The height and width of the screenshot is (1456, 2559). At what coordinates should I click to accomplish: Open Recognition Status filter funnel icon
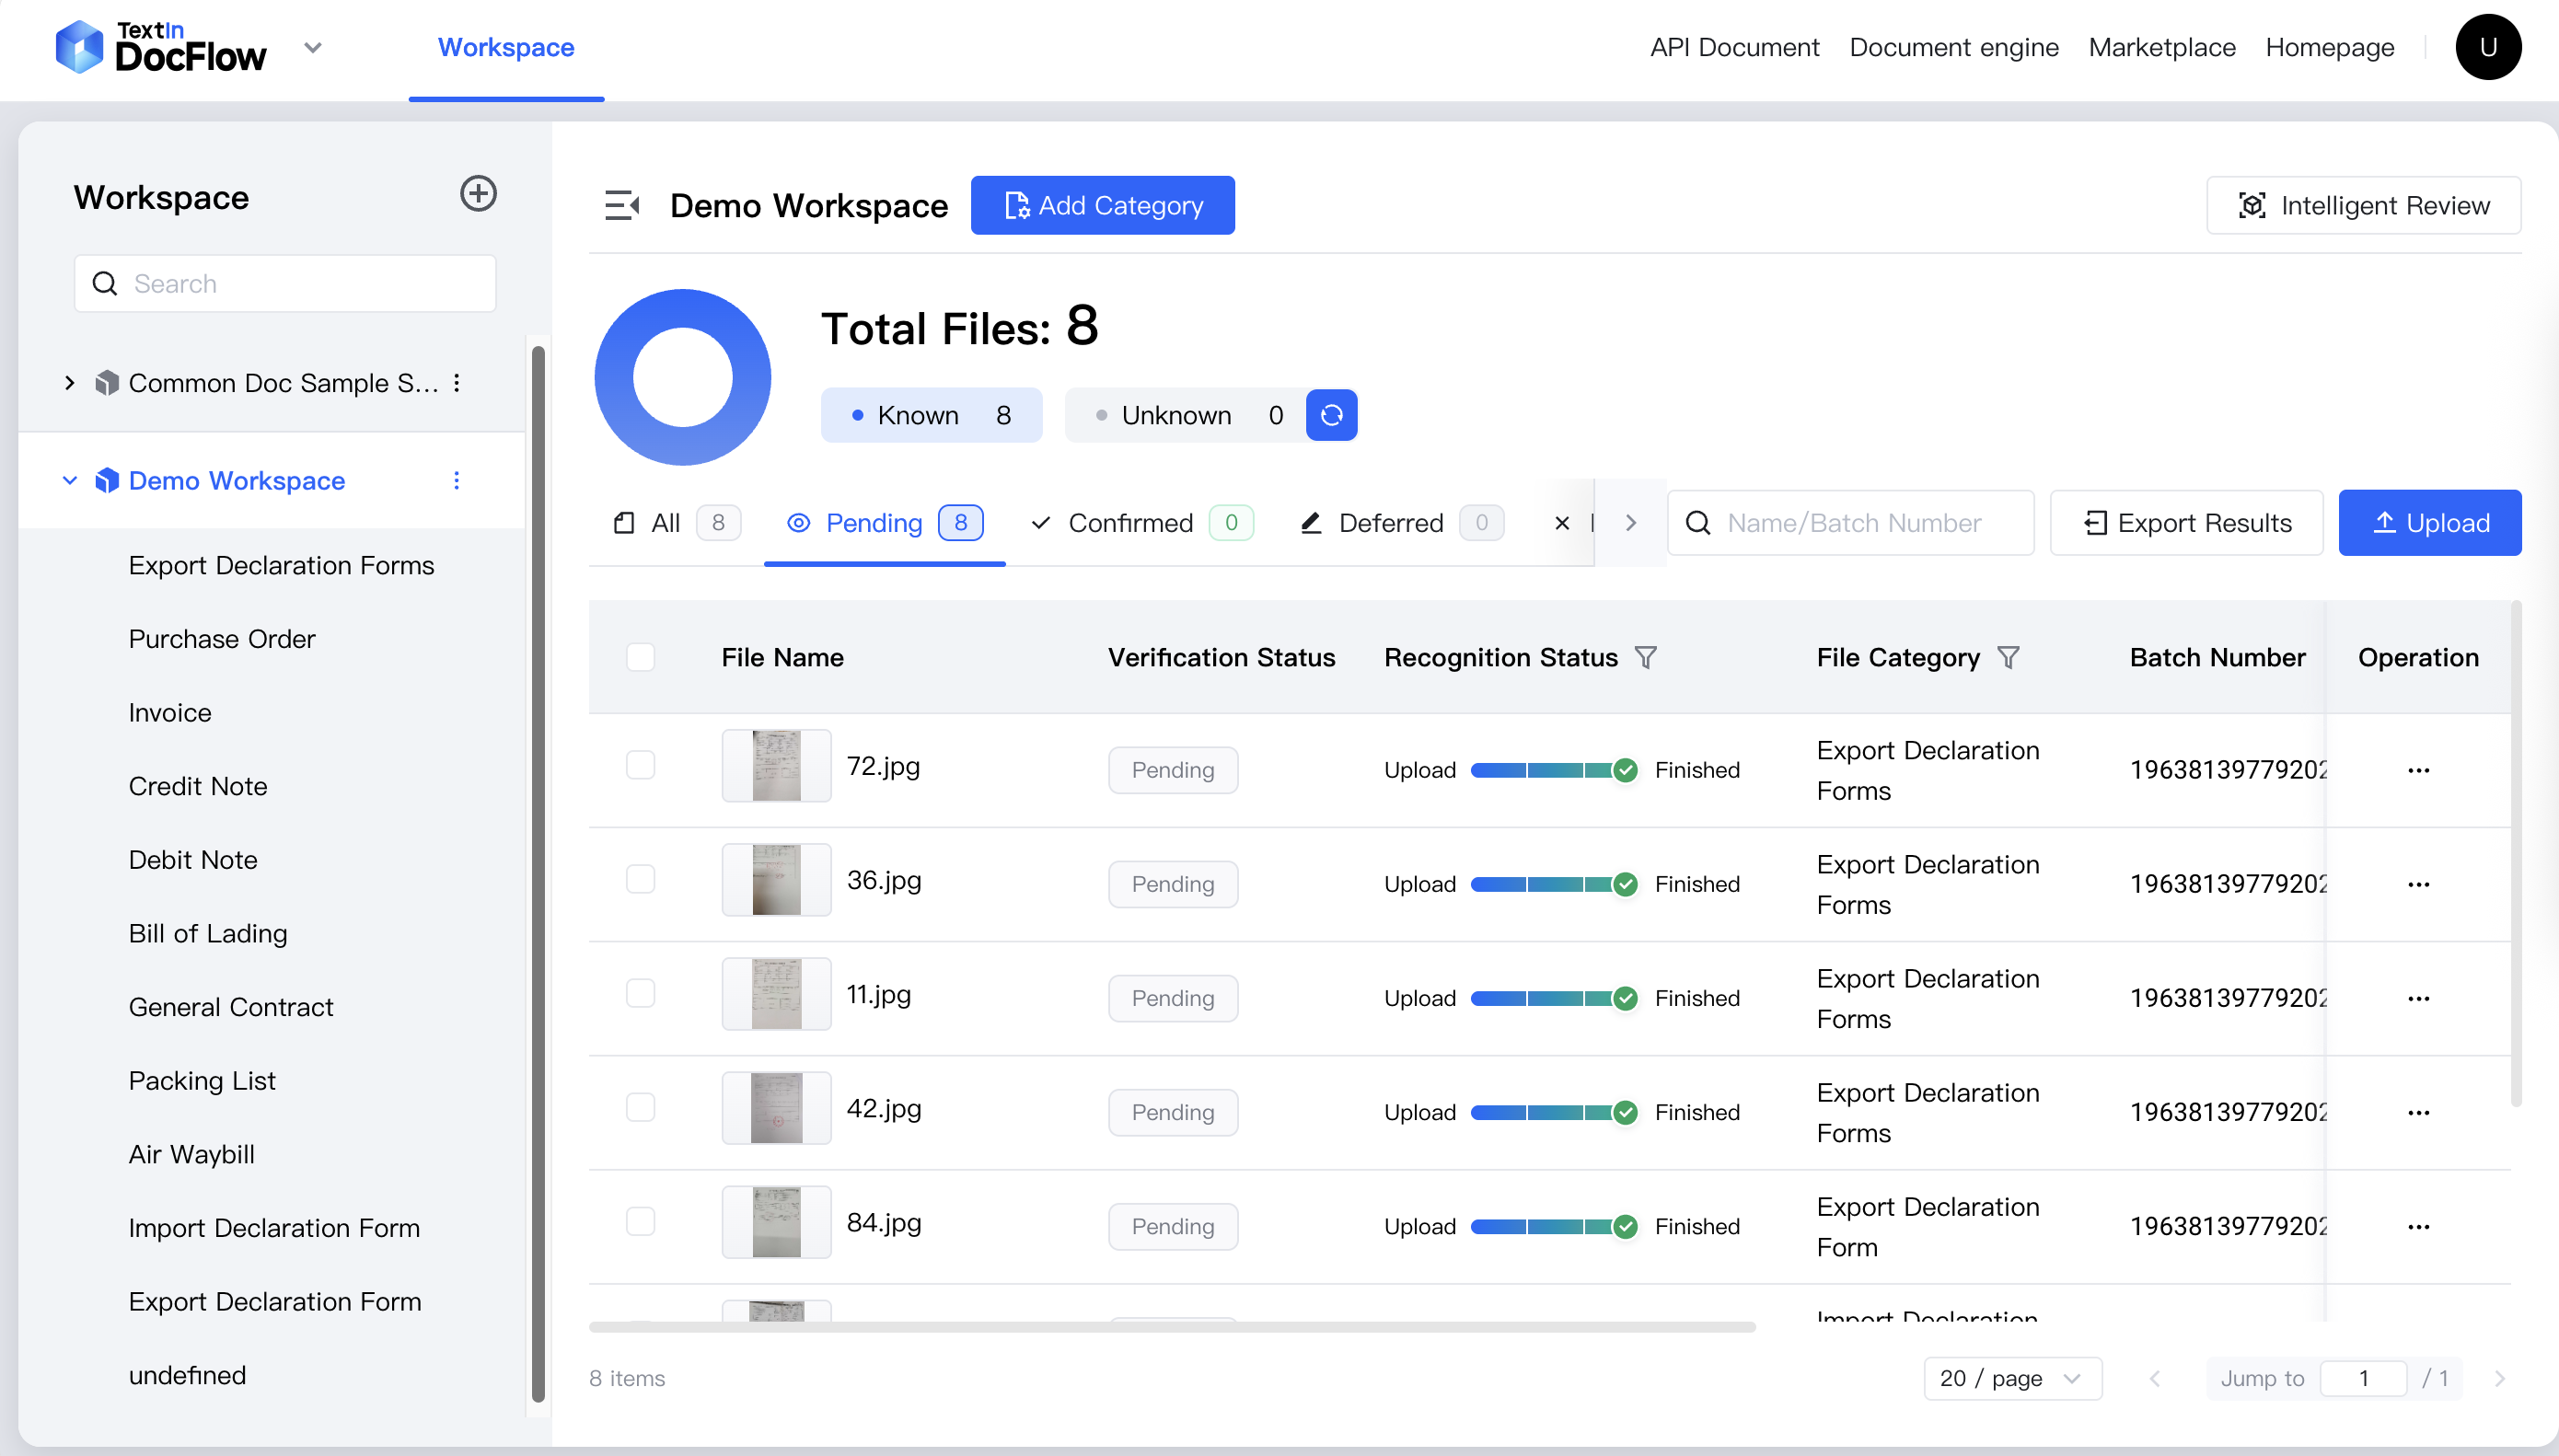click(x=1645, y=657)
